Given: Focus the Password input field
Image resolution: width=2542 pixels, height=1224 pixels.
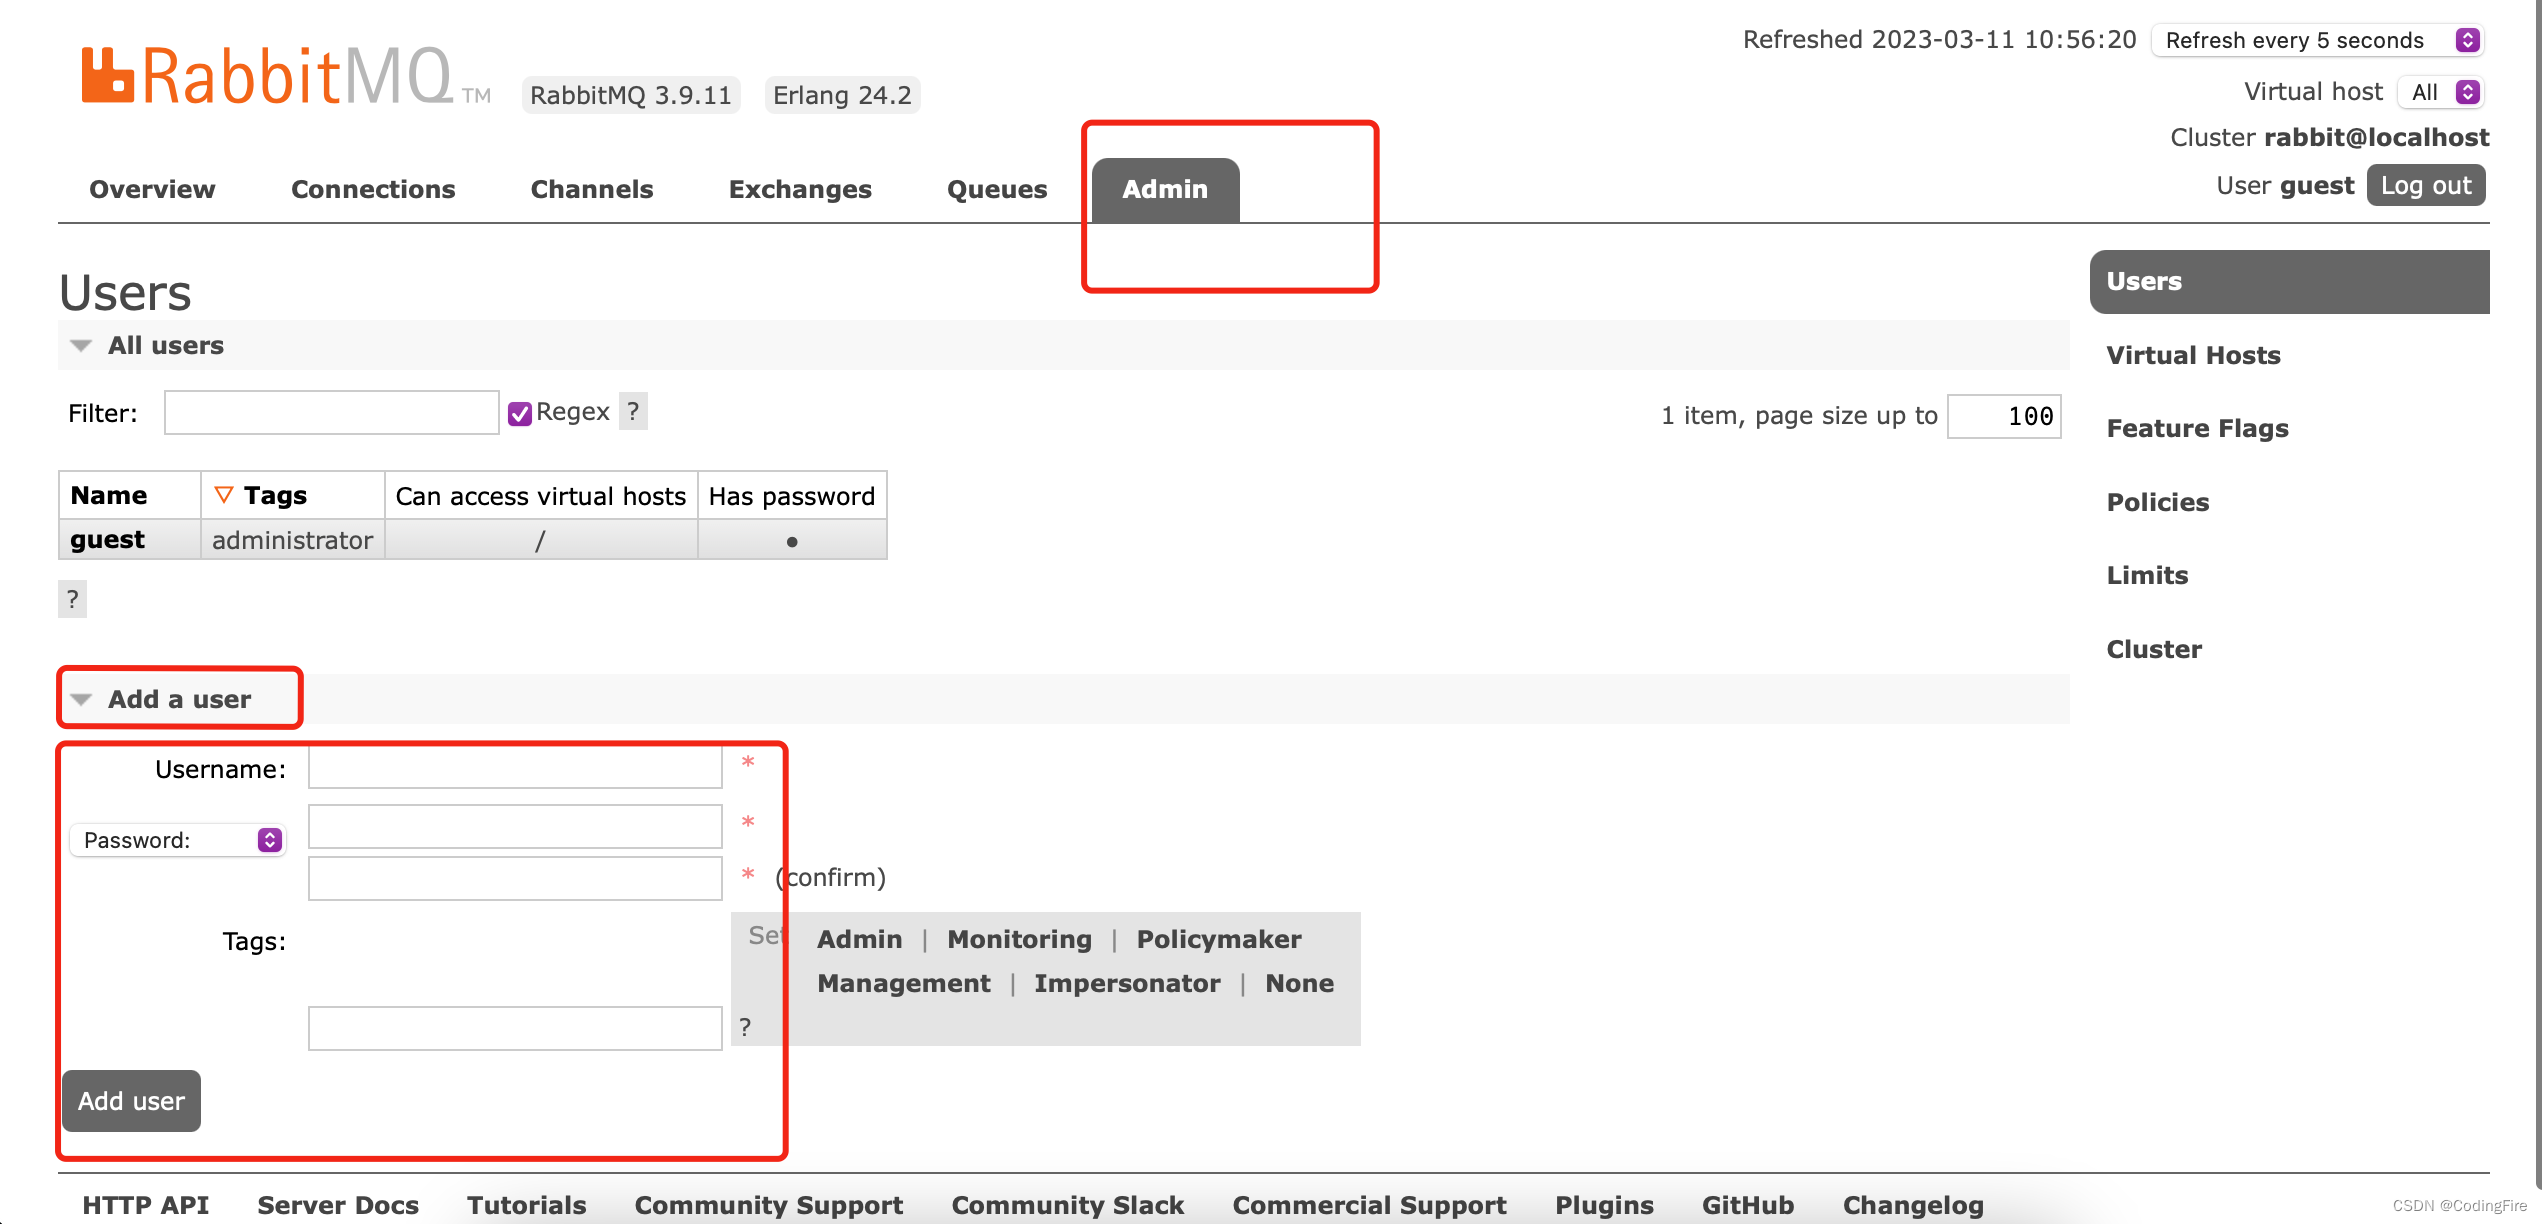Looking at the screenshot, I should click(515, 827).
